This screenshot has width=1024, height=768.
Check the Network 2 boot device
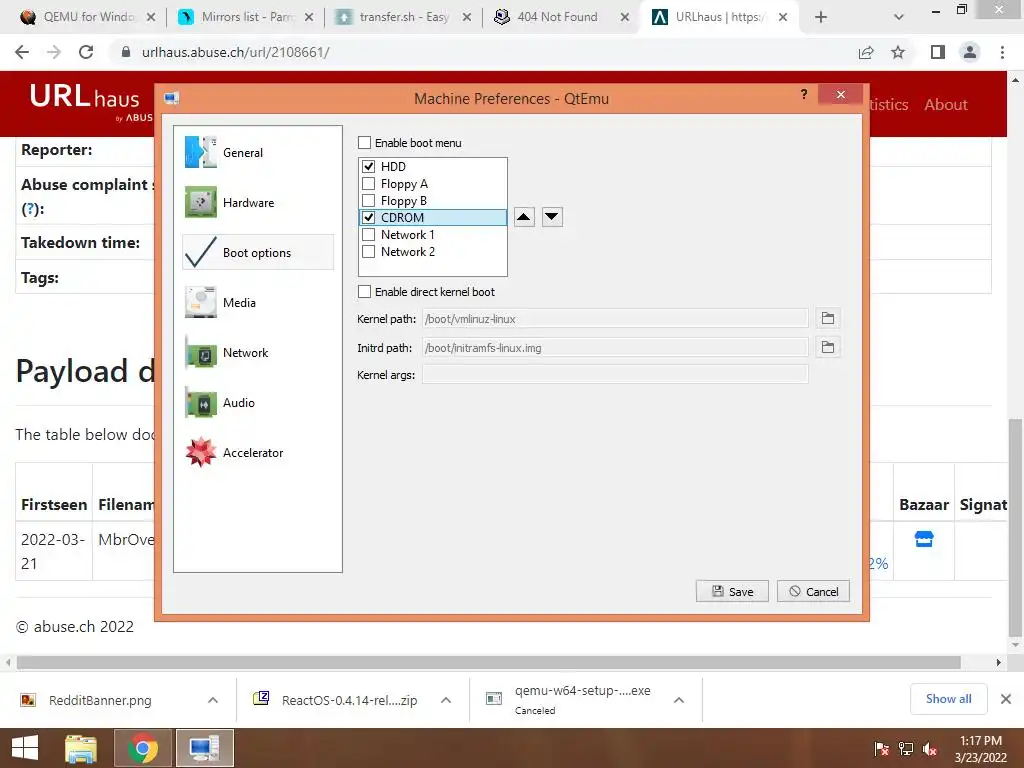coord(368,251)
